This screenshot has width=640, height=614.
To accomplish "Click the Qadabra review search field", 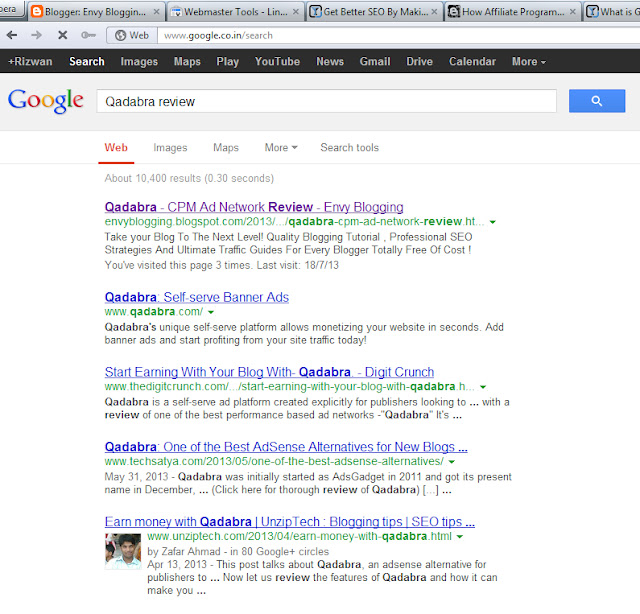I will click(x=327, y=101).
